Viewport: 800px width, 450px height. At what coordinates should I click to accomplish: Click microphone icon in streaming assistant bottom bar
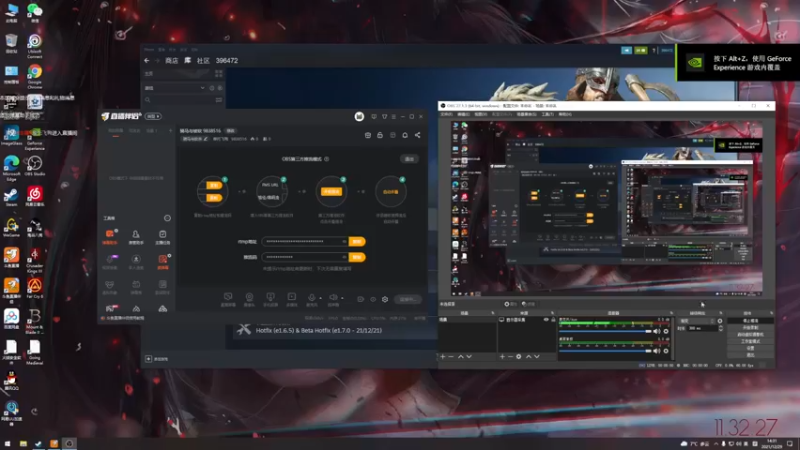click(311, 297)
